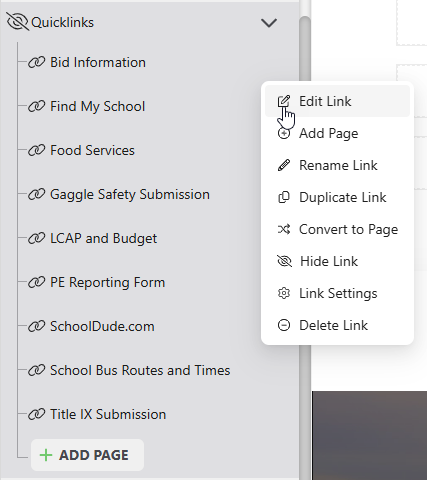427x480 pixels.
Task: Select the Bid Information link item
Action: [98, 62]
